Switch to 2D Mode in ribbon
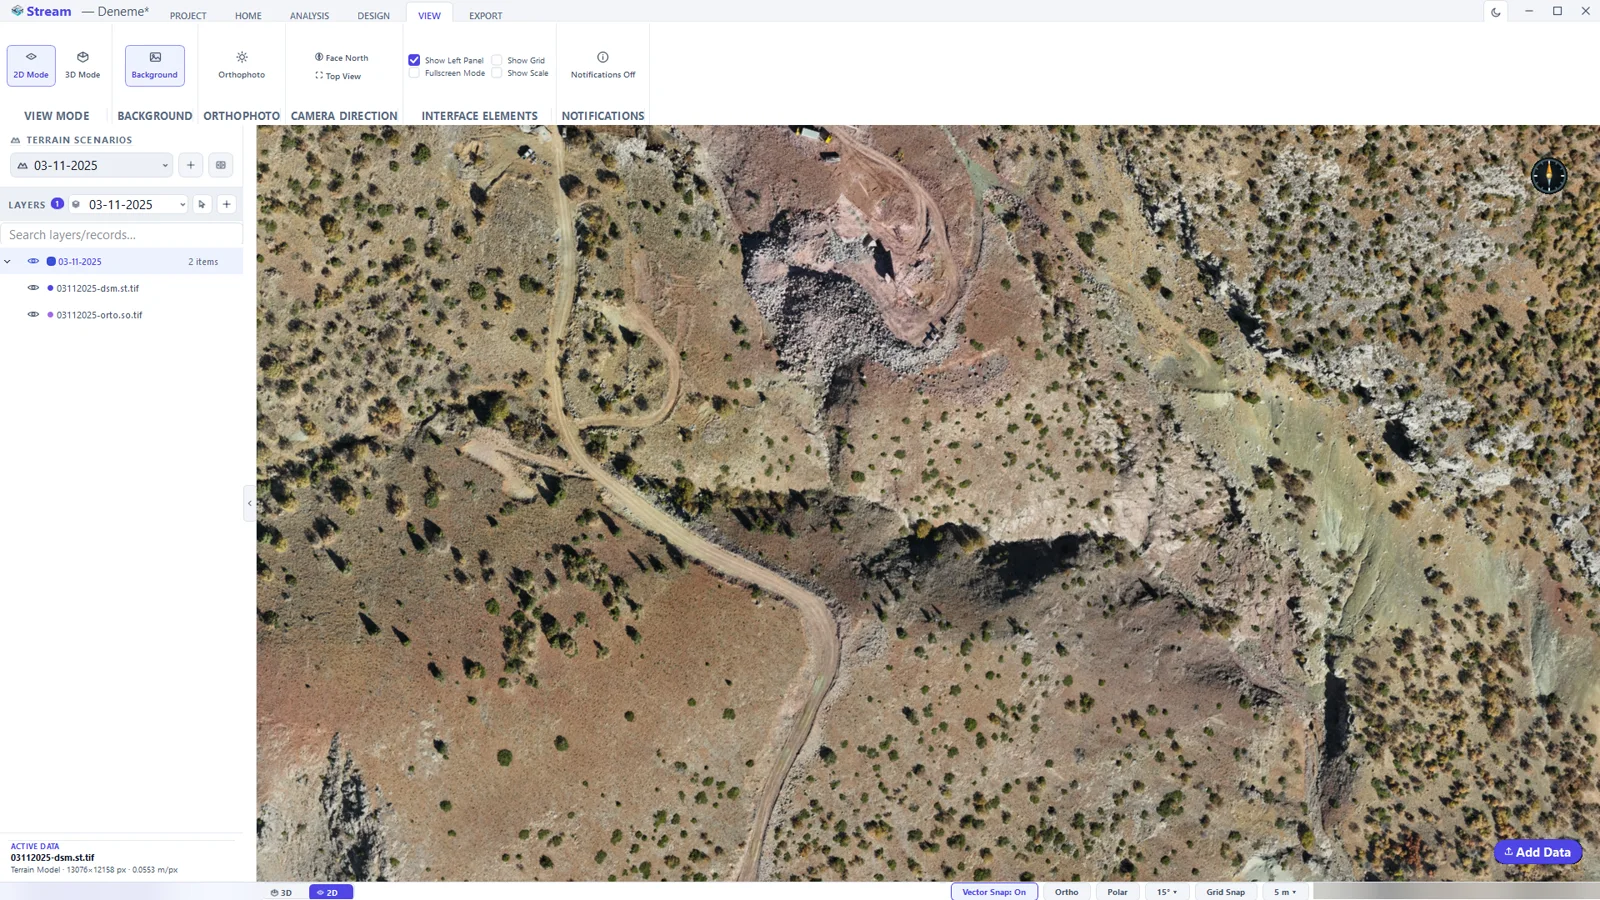This screenshot has height=900, width=1600. pos(31,66)
